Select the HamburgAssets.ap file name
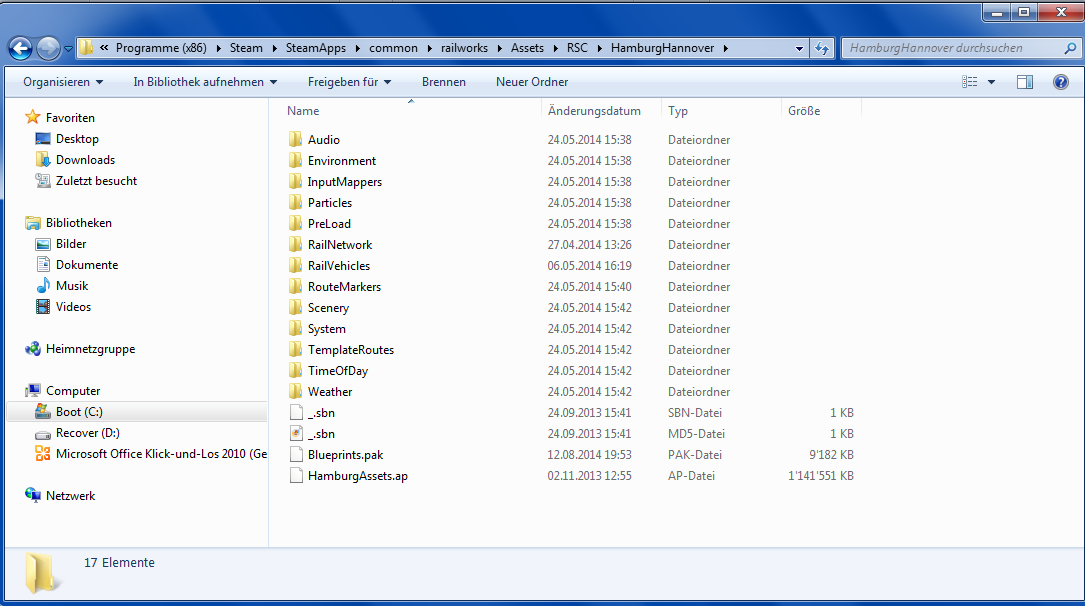This screenshot has height=606, width=1085. click(358, 475)
